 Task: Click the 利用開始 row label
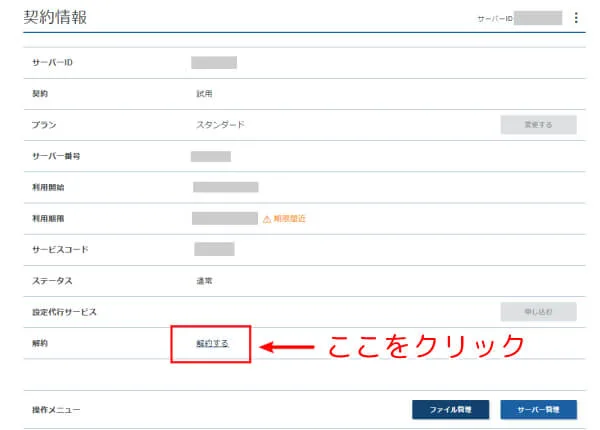click(48, 187)
